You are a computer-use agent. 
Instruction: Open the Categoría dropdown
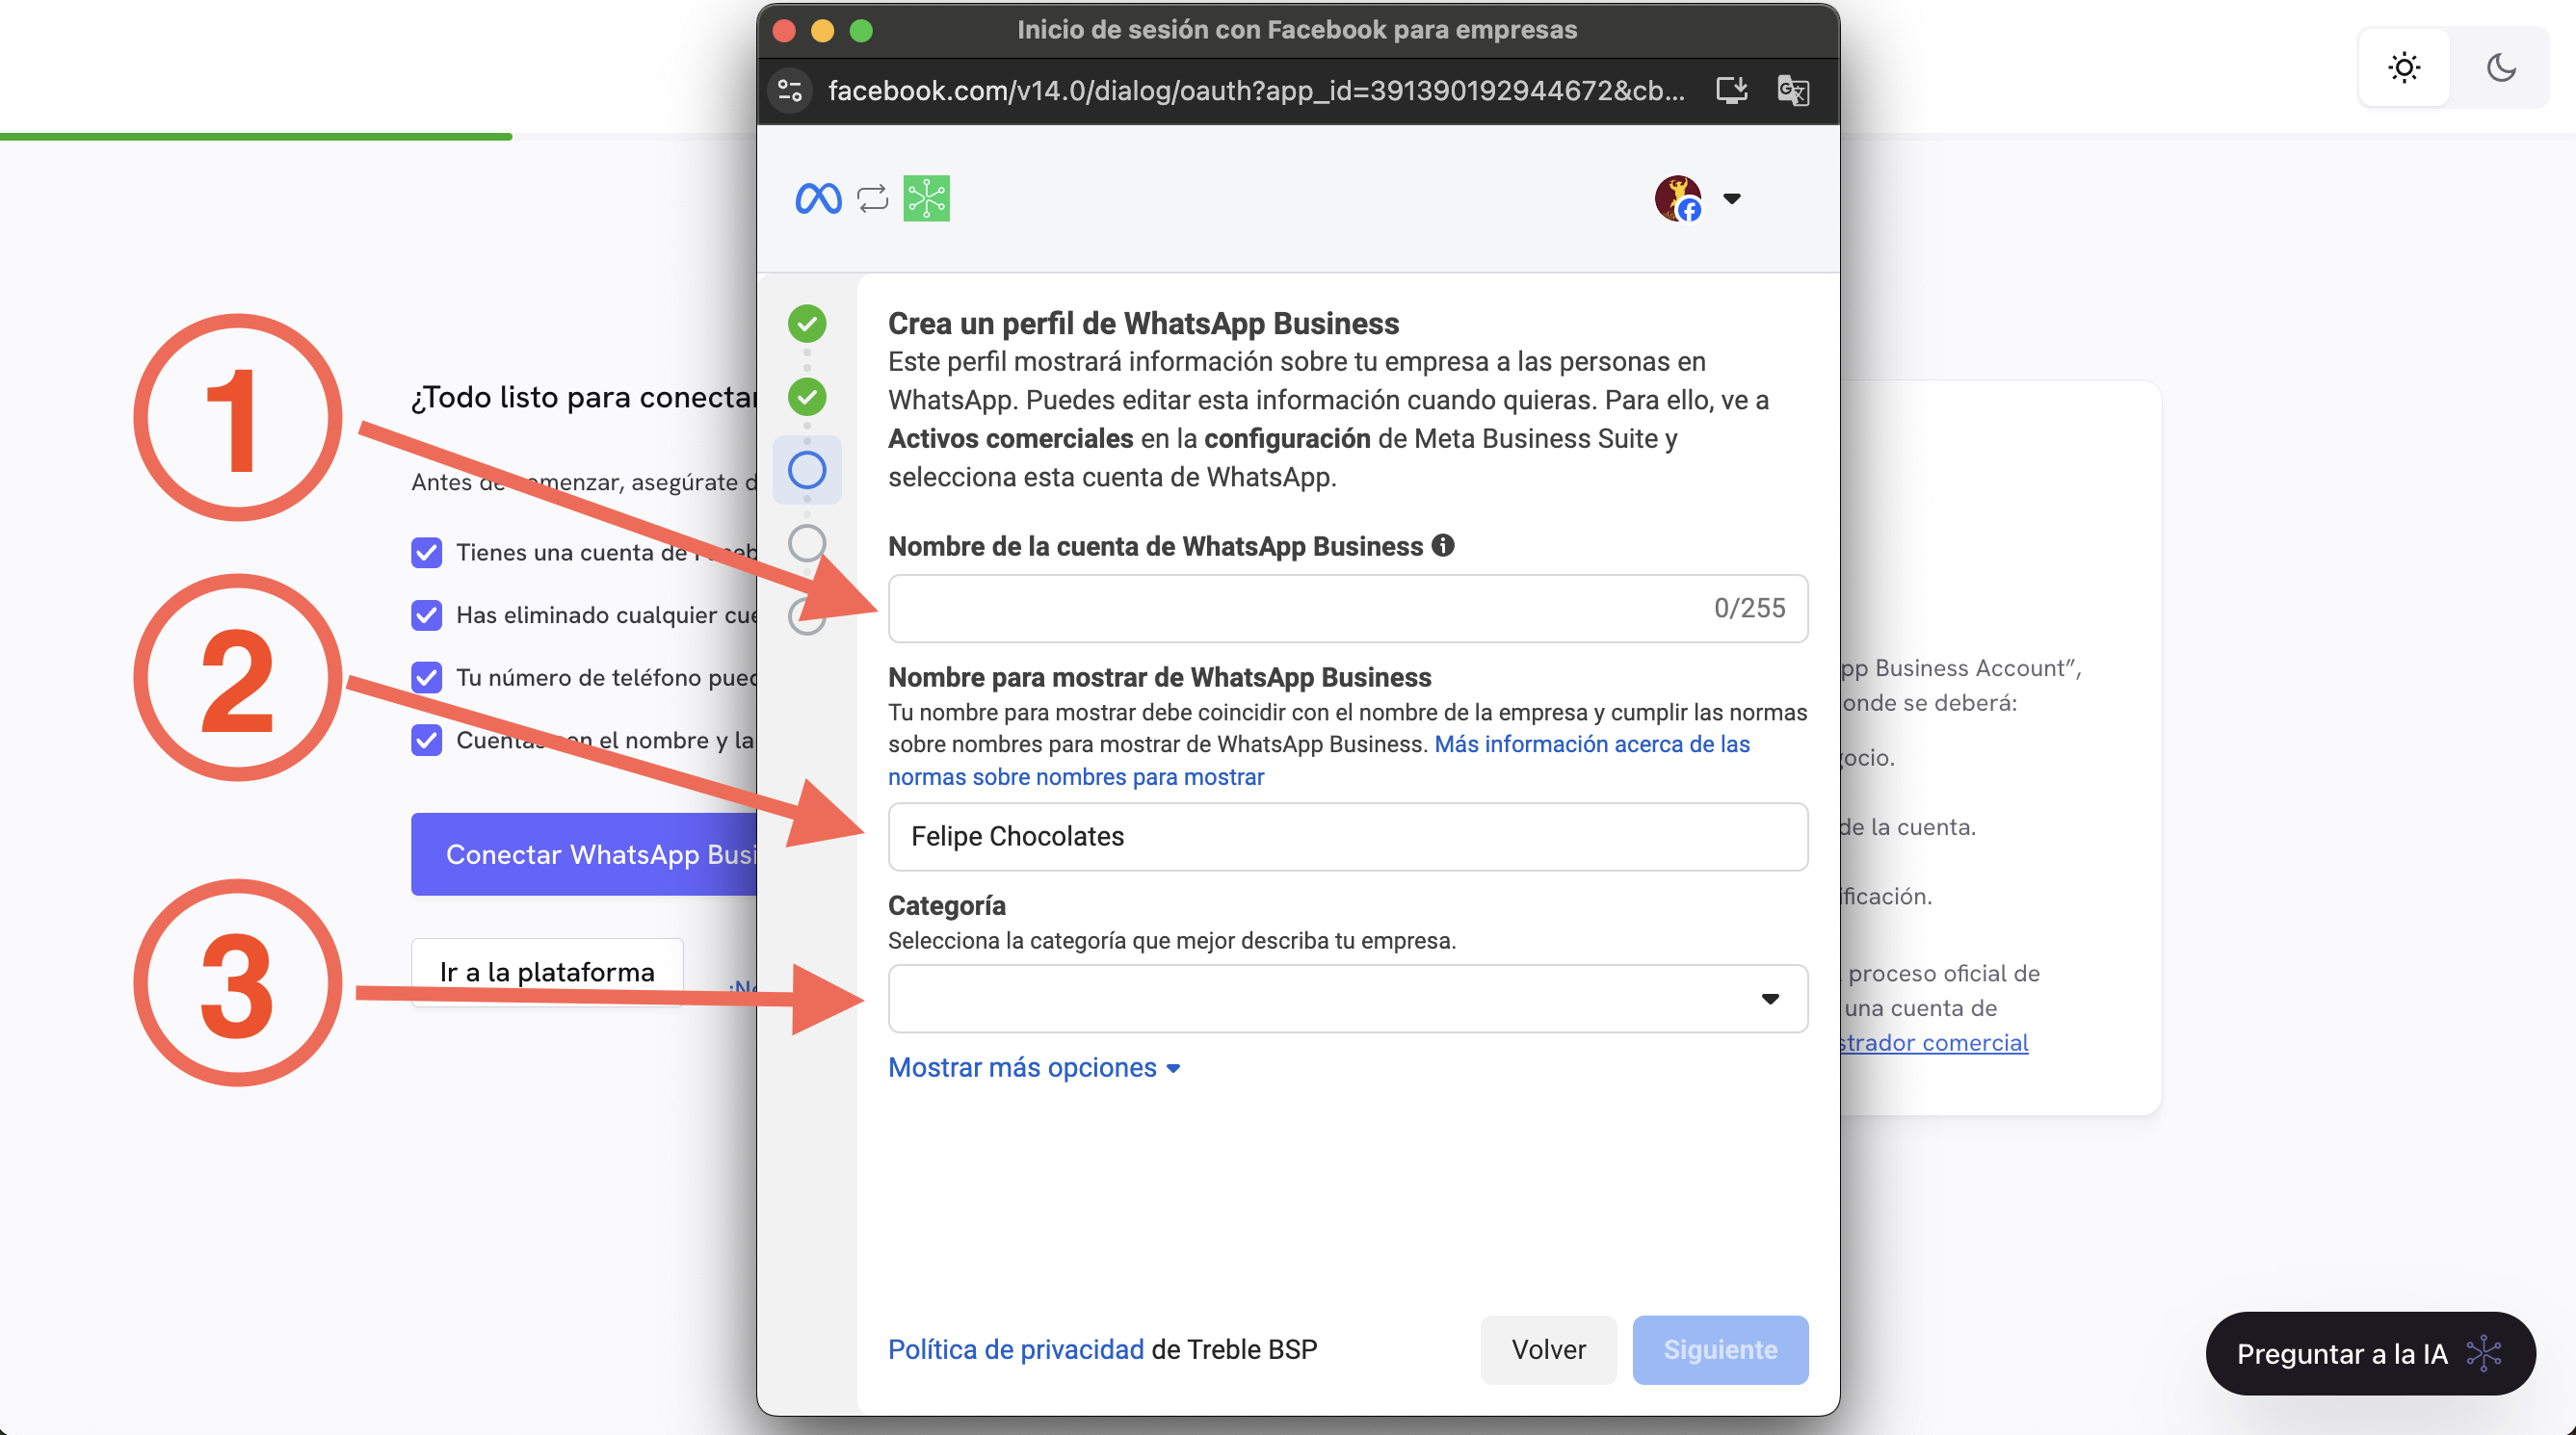(x=1347, y=998)
